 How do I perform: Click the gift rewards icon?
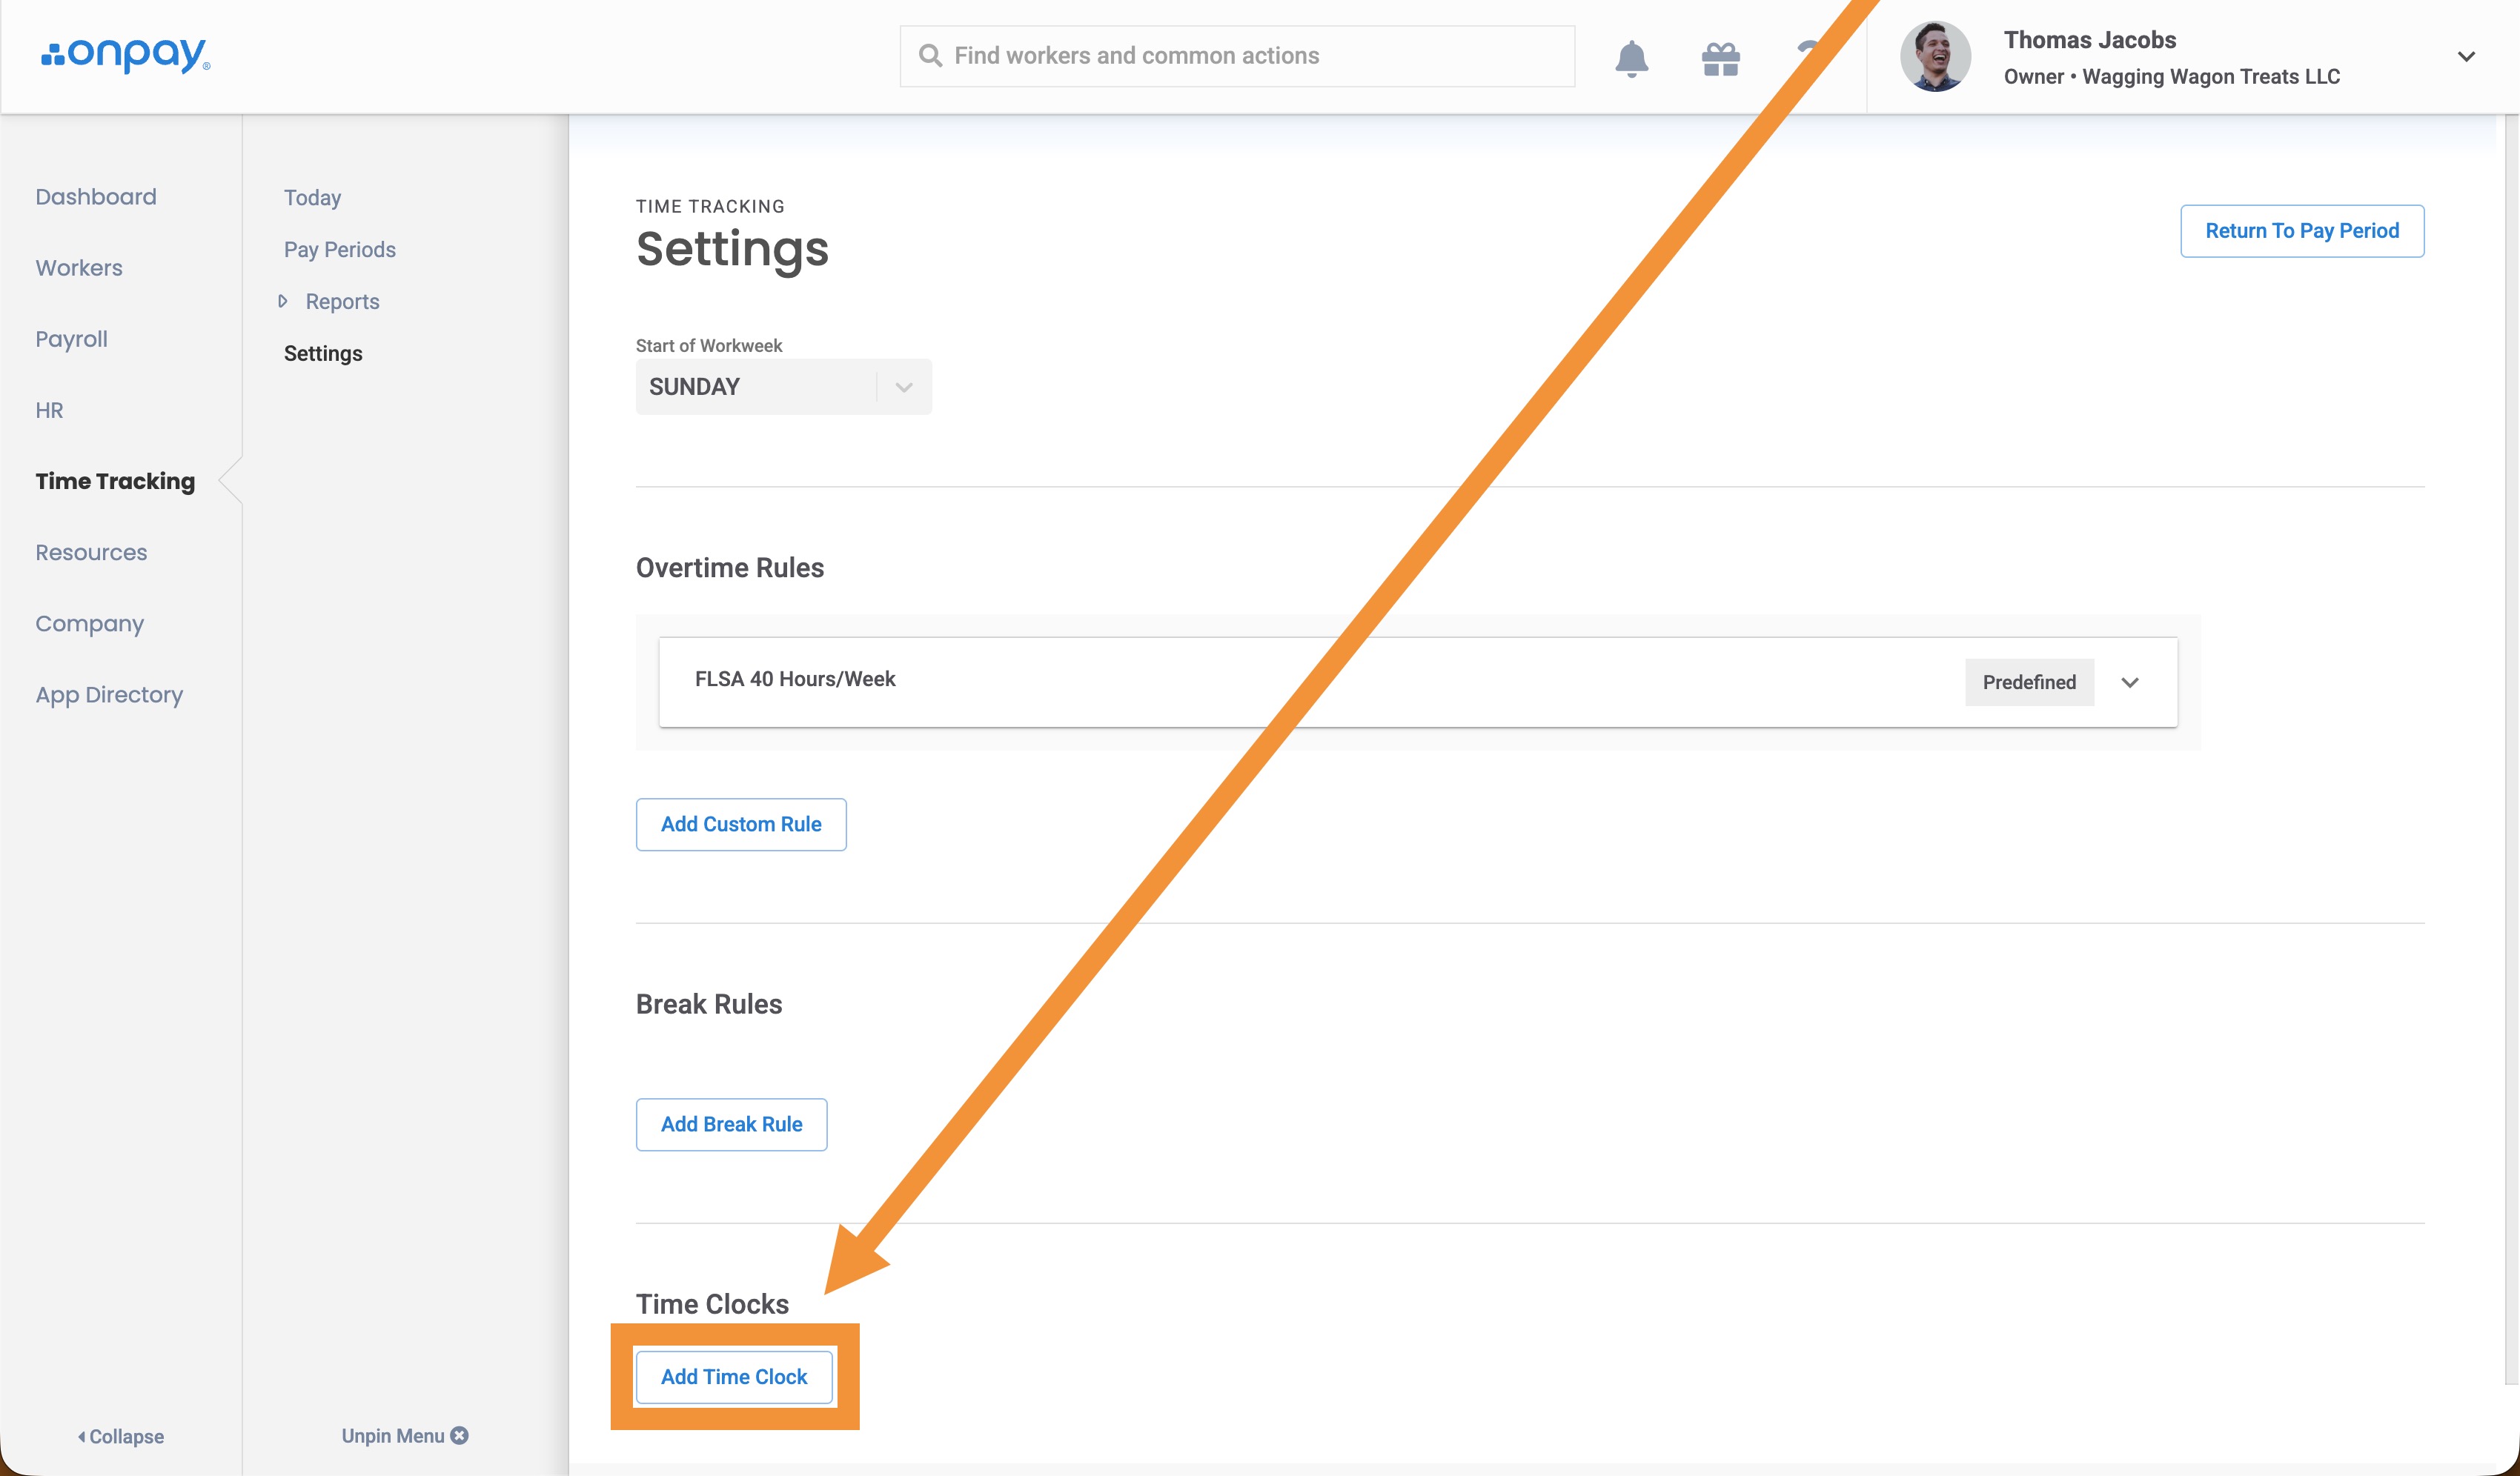(x=1720, y=58)
